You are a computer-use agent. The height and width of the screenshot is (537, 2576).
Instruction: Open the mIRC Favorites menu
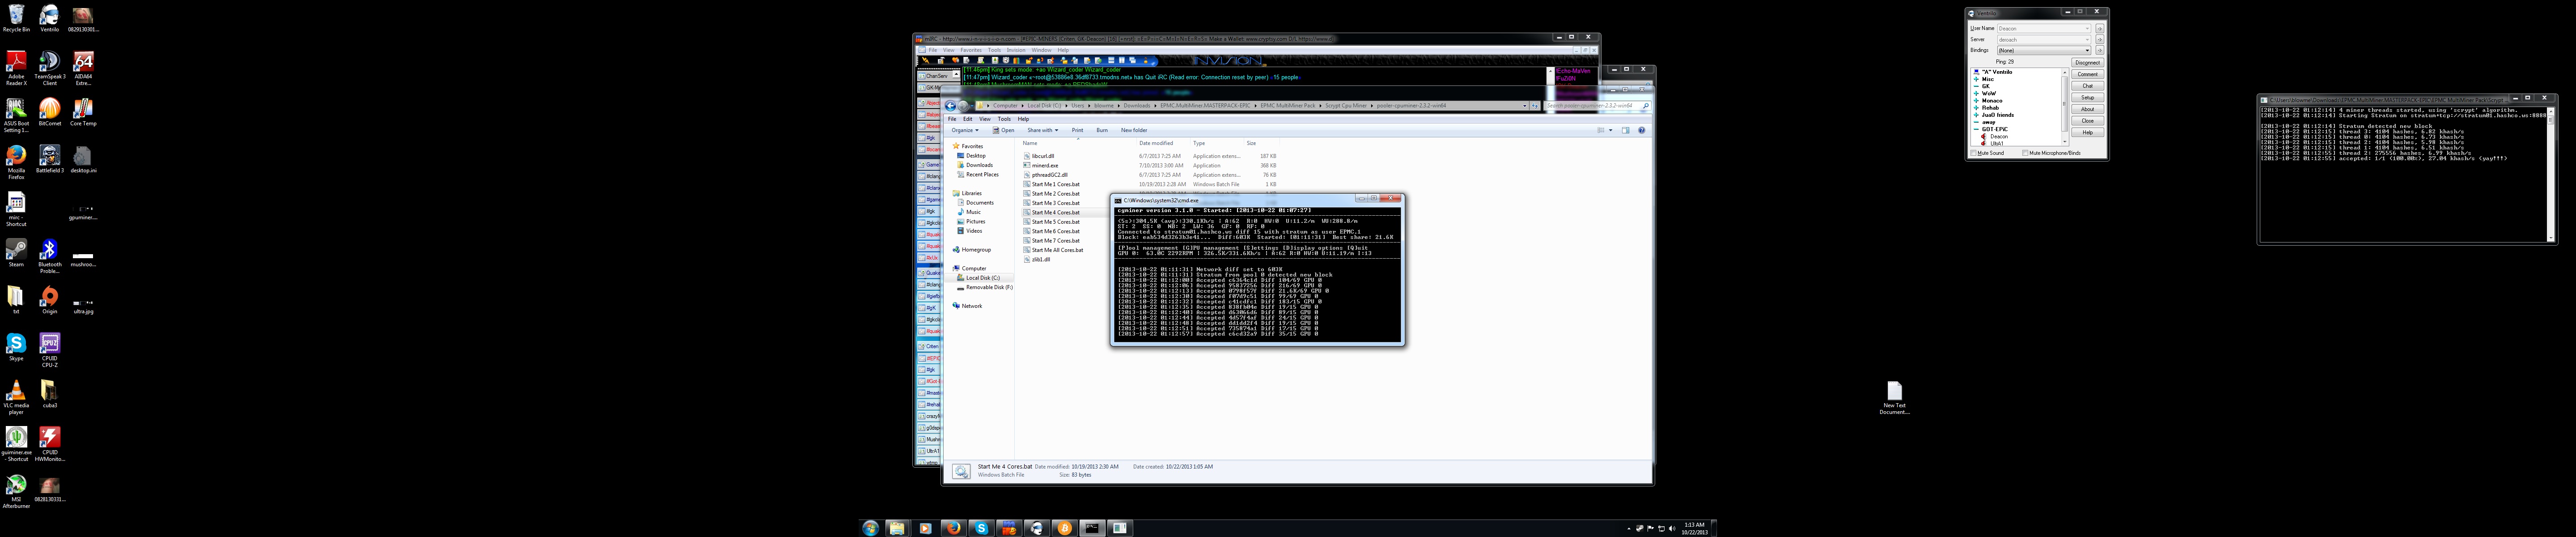click(x=971, y=50)
